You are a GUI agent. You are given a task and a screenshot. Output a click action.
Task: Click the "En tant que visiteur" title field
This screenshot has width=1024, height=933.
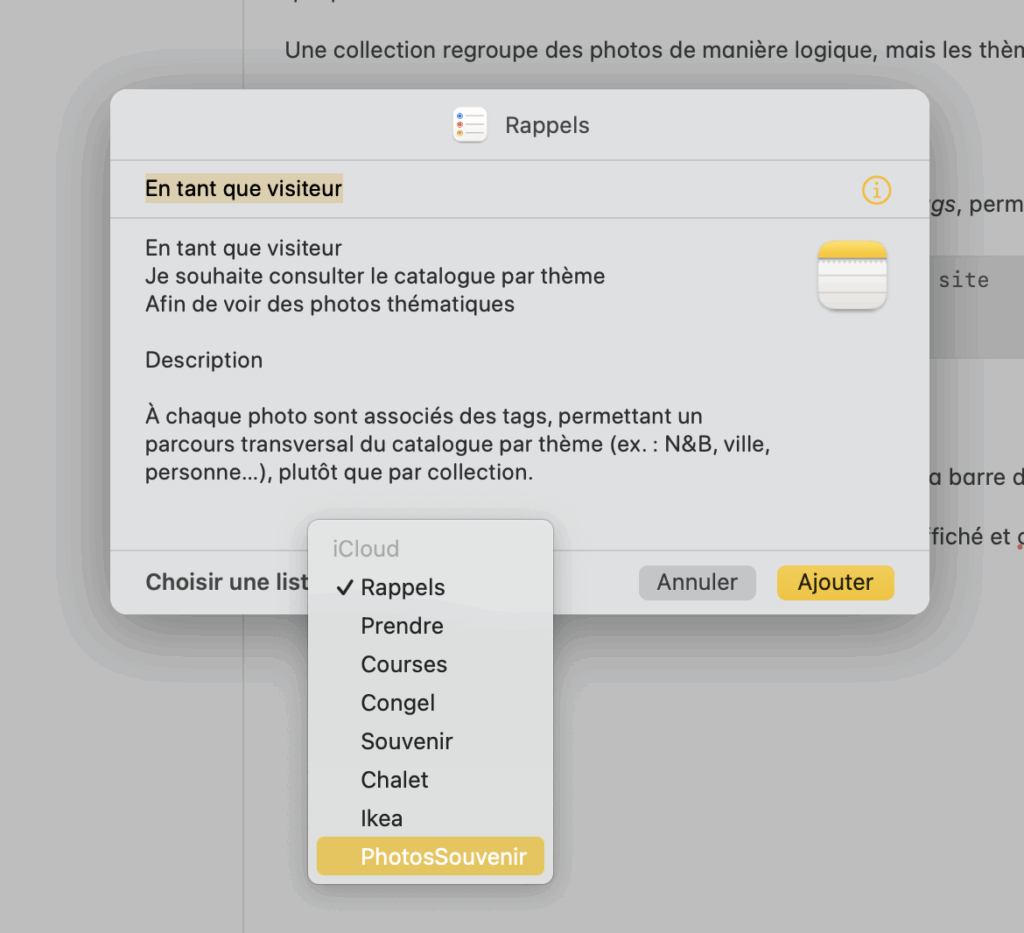click(244, 189)
